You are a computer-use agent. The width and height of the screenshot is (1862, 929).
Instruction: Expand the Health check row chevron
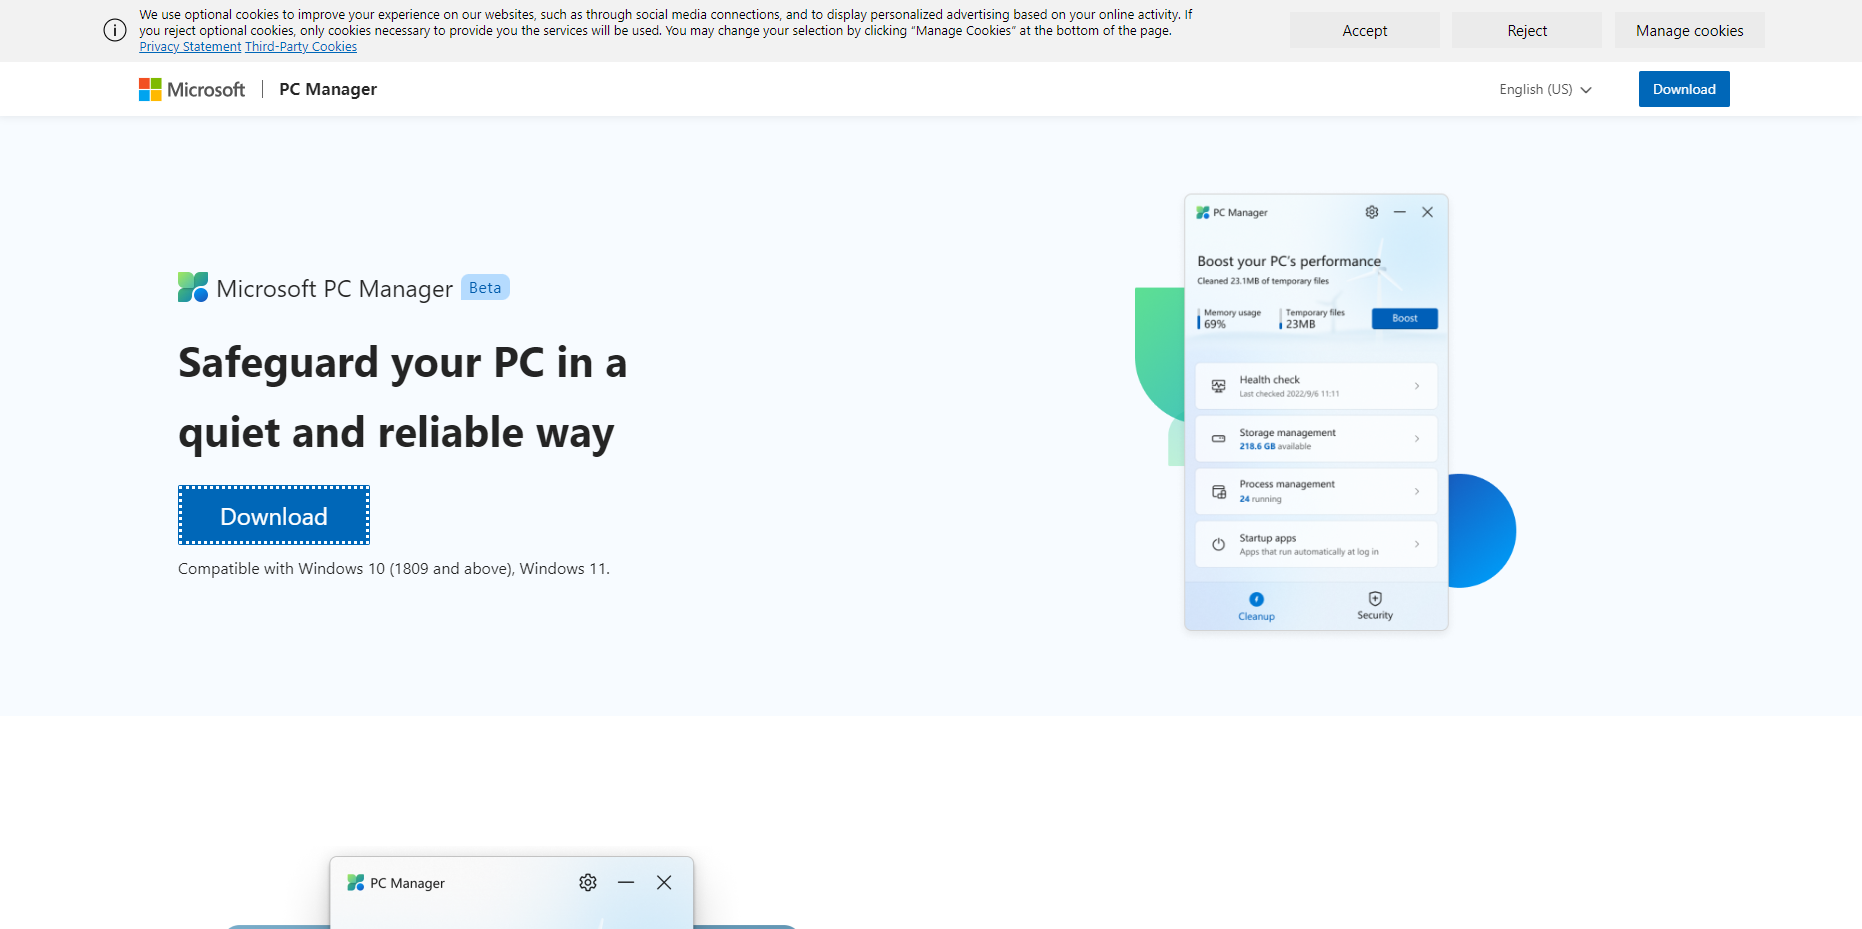(x=1417, y=386)
